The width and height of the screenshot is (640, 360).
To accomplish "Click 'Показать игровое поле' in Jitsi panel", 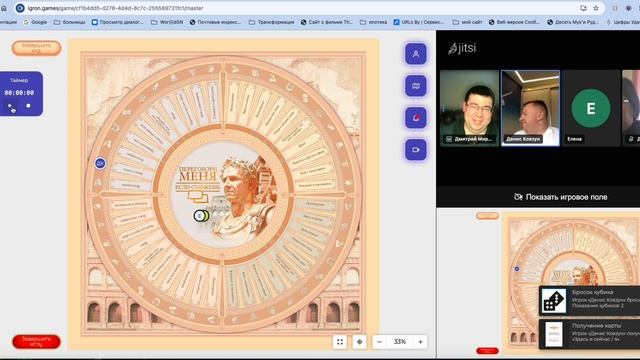I will [x=560, y=197].
